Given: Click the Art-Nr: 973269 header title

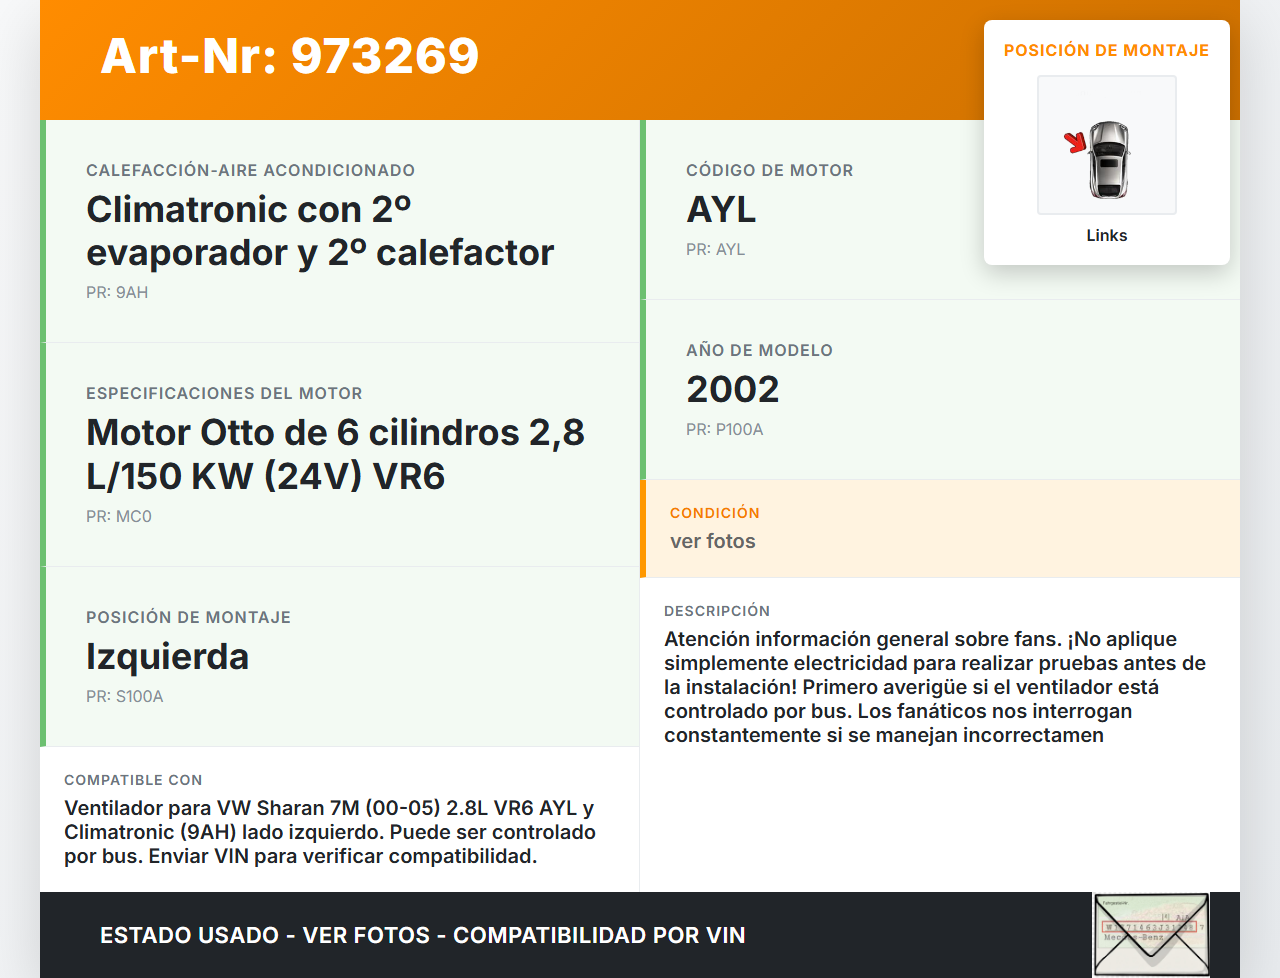Looking at the screenshot, I should click(x=290, y=56).
